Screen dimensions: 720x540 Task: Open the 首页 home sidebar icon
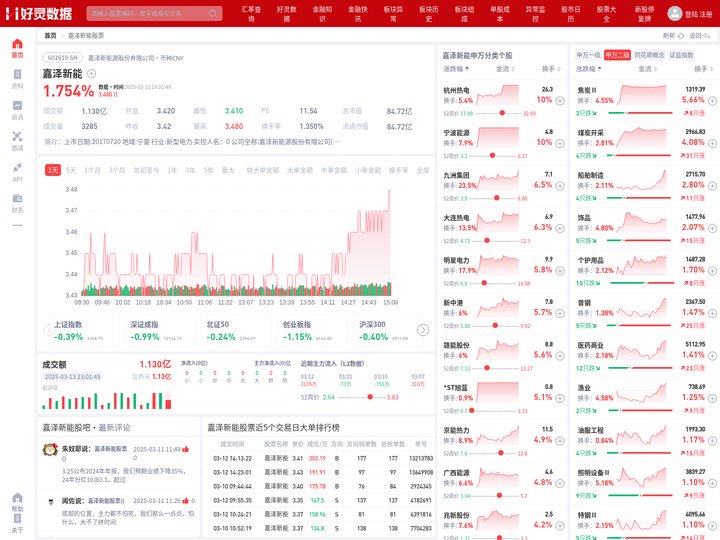tap(17, 48)
